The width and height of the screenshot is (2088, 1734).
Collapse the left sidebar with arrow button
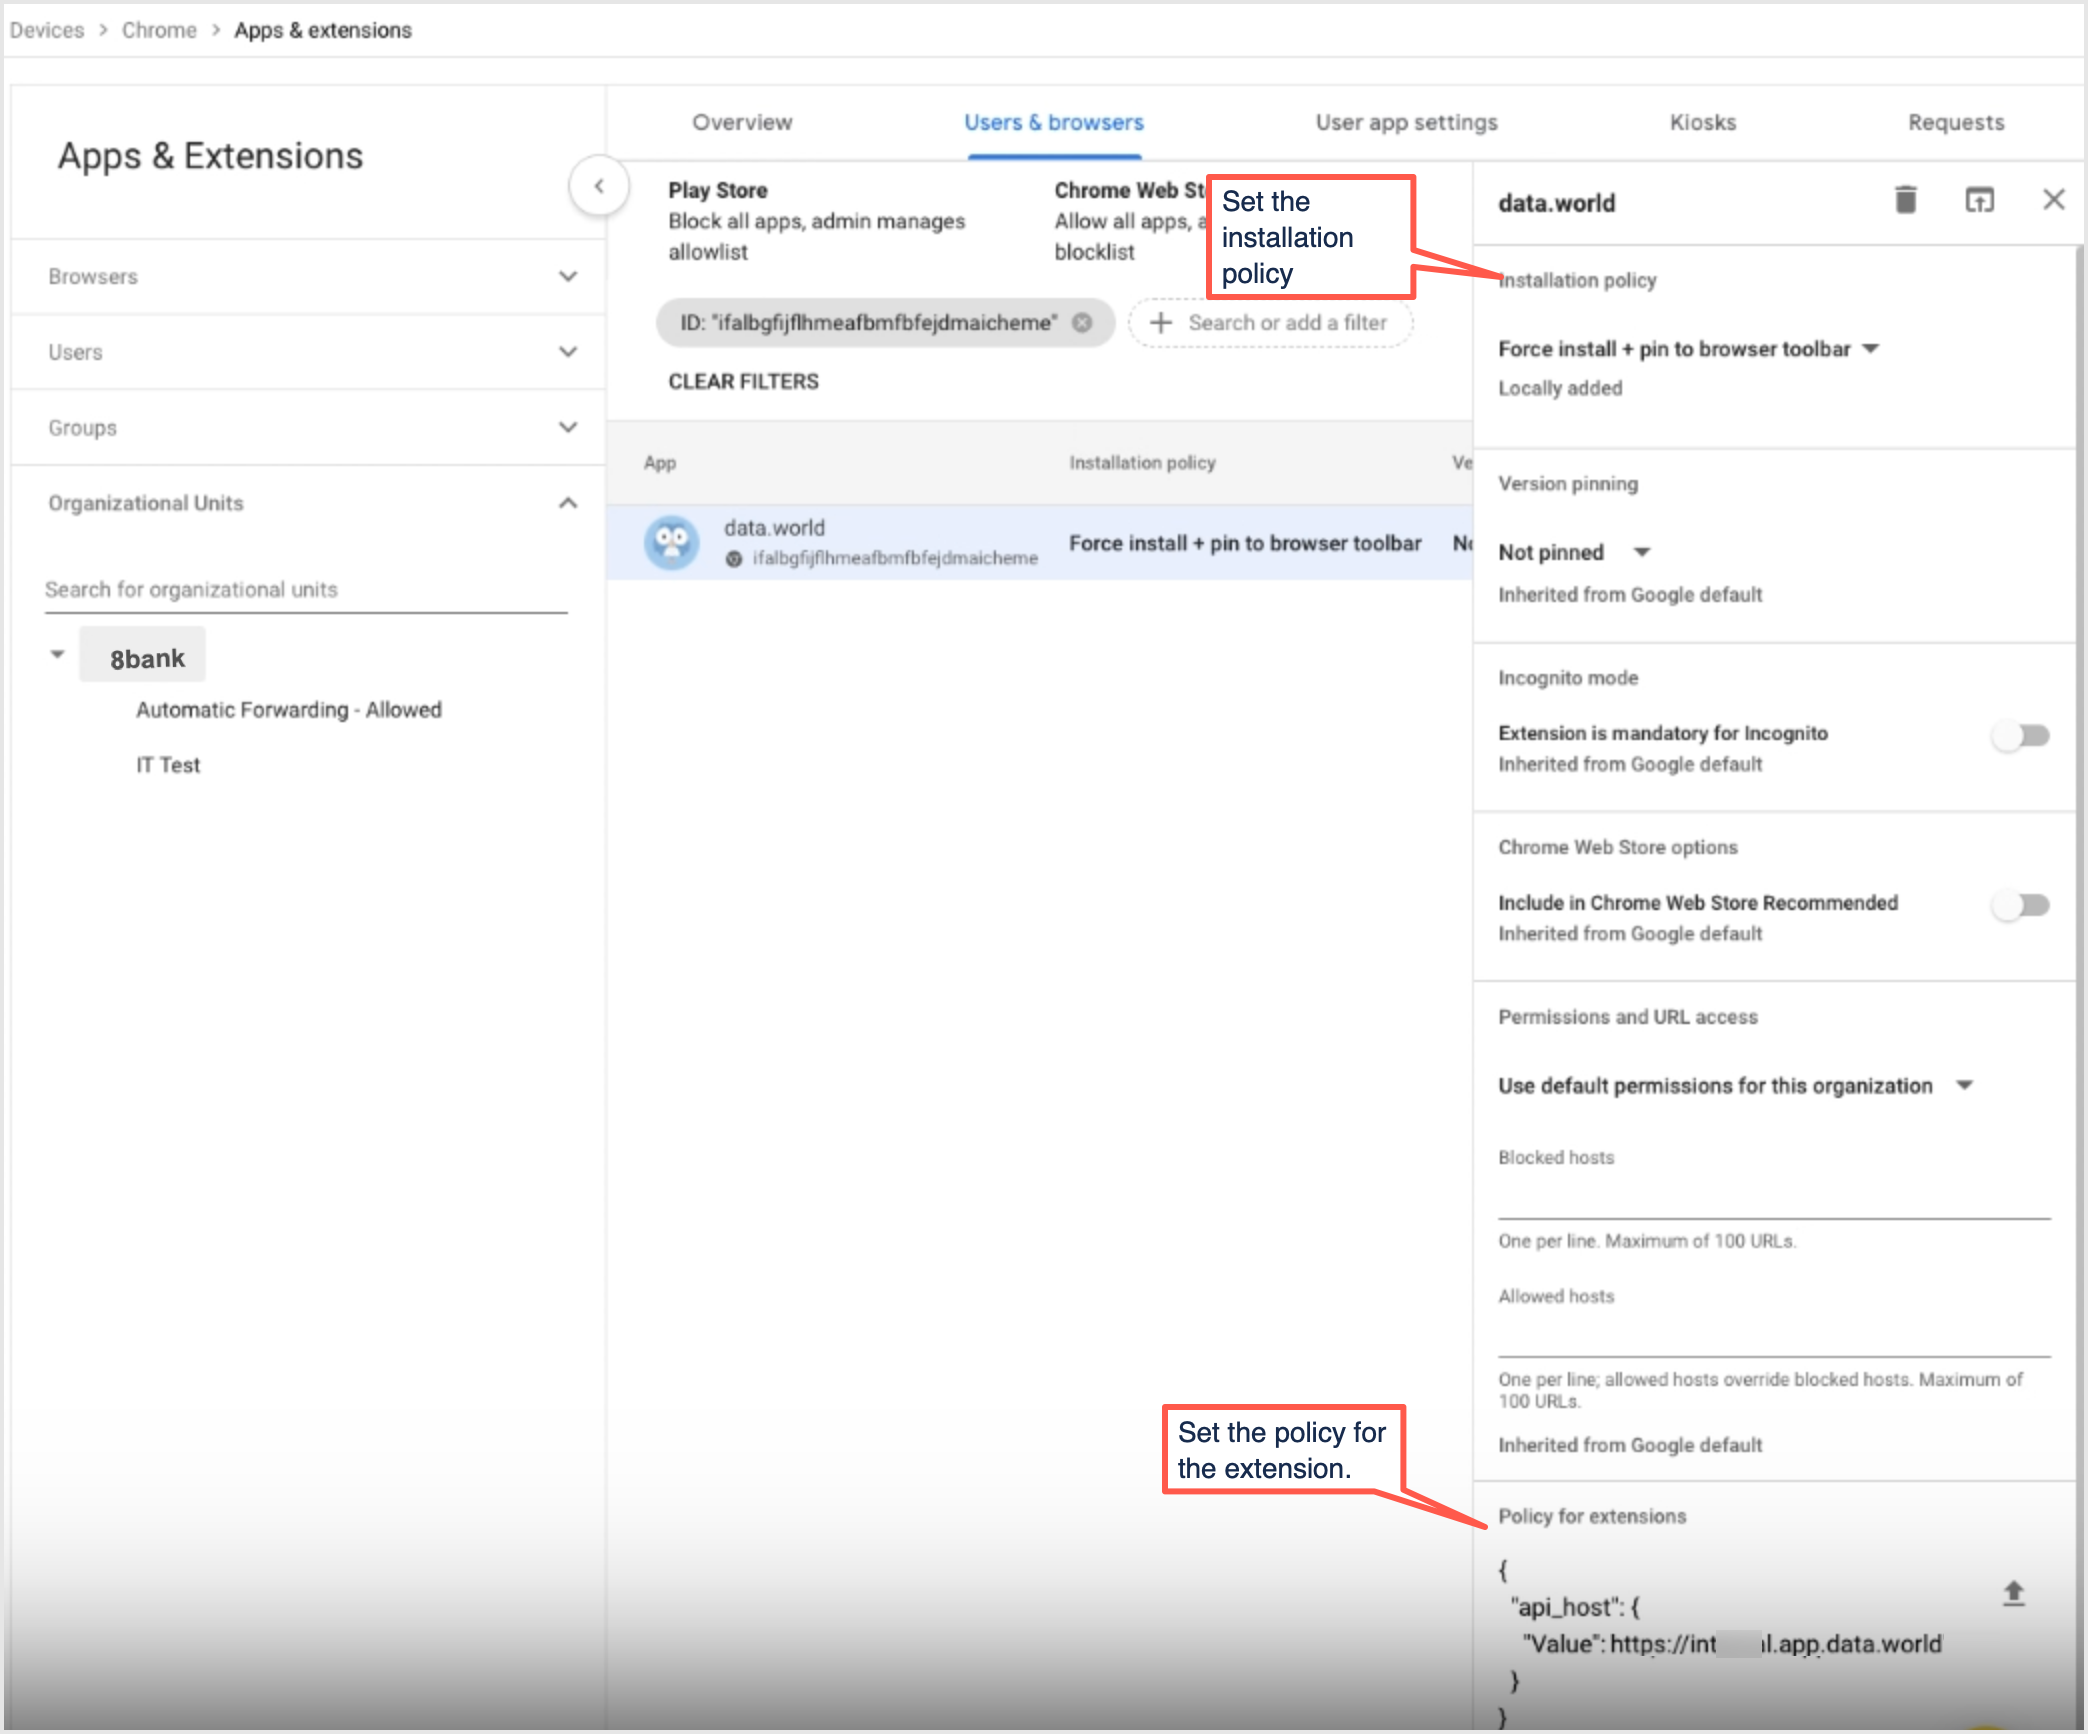coord(599,186)
